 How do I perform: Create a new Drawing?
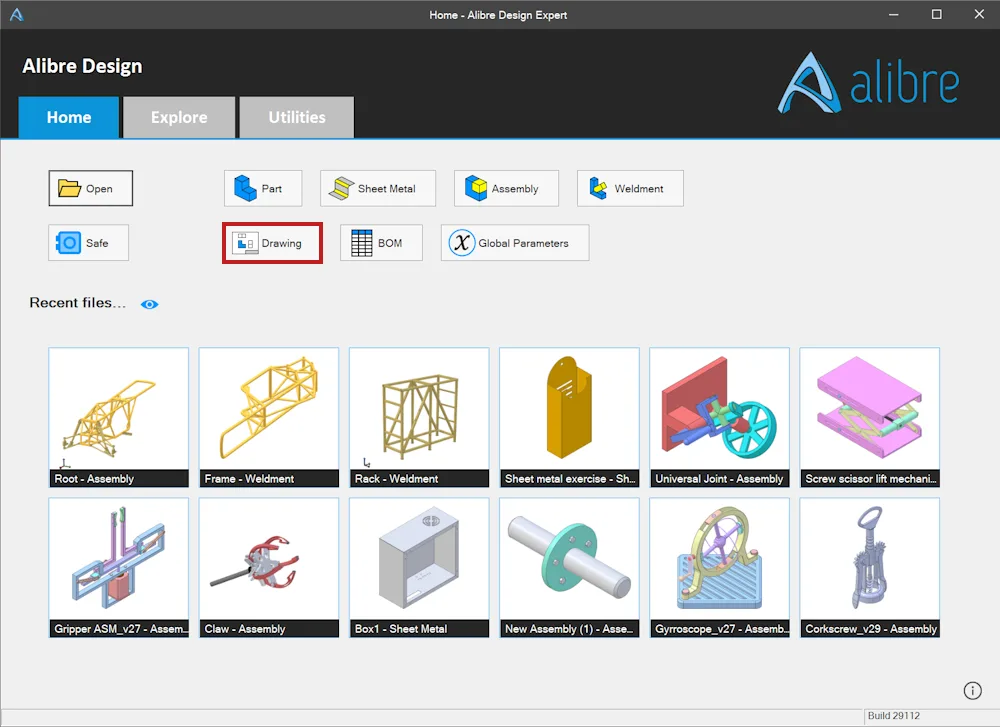click(x=272, y=242)
